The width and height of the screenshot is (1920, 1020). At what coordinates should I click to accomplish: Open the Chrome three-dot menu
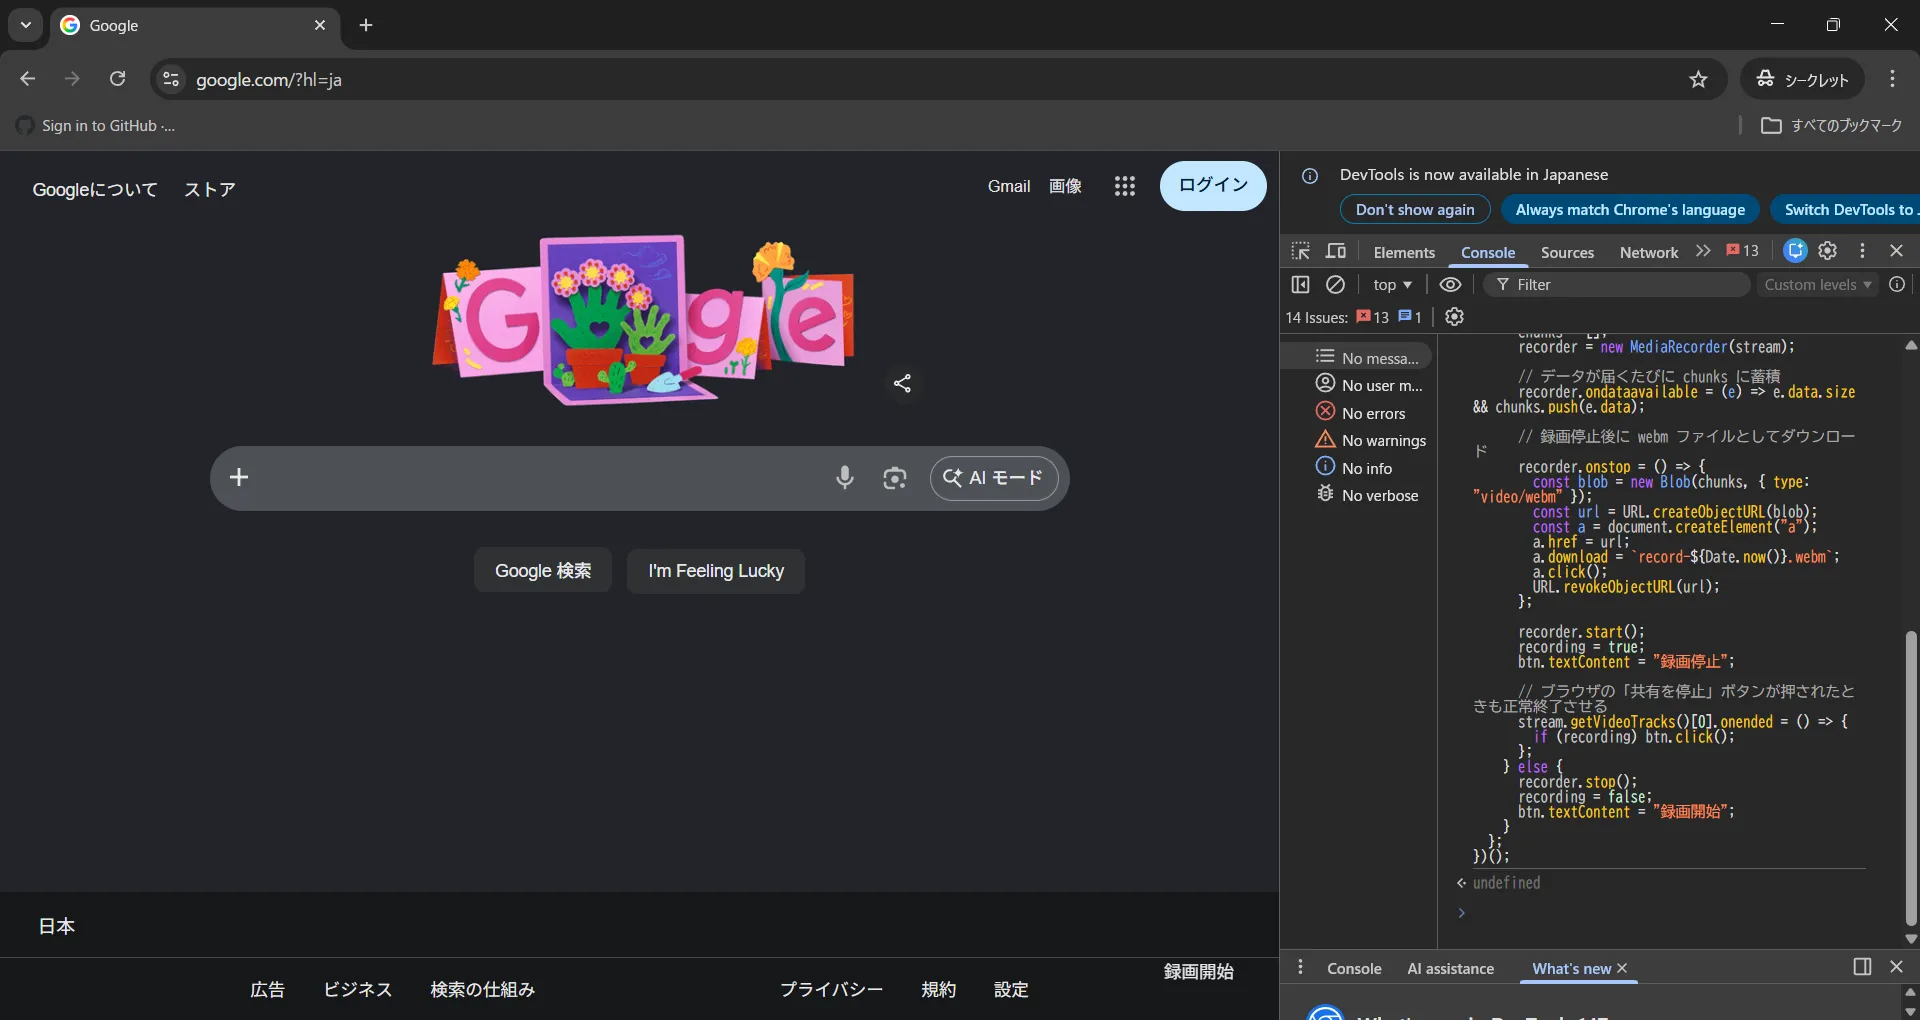pyautogui.click(x=1892, y=79)
